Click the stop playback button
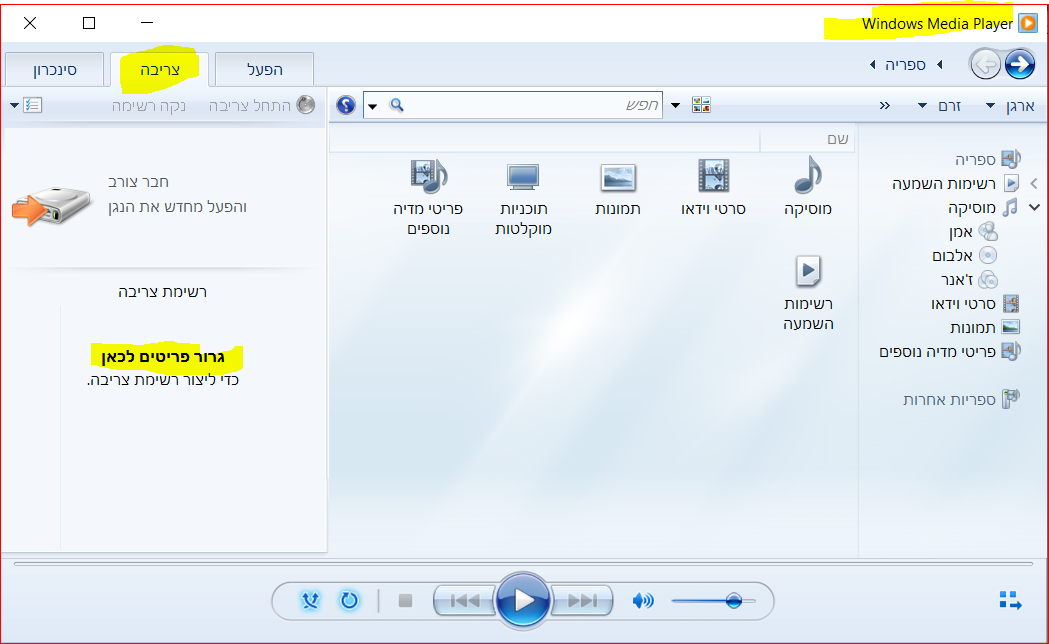 coord(405,601)
